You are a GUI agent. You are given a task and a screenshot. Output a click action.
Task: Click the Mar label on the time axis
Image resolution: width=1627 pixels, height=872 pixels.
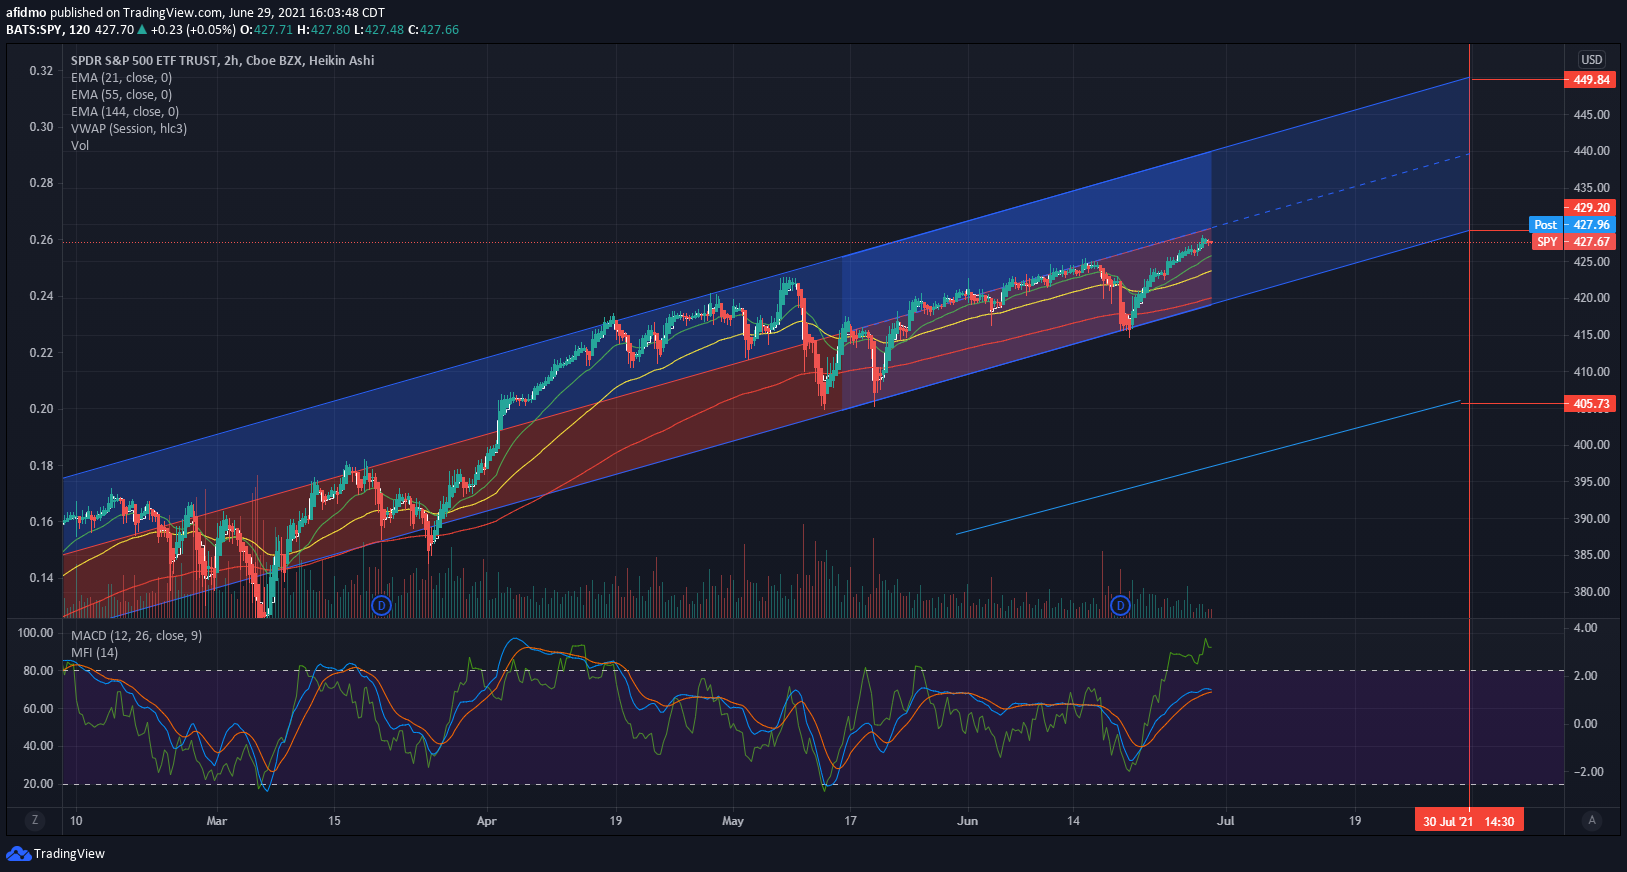(217, 821)
